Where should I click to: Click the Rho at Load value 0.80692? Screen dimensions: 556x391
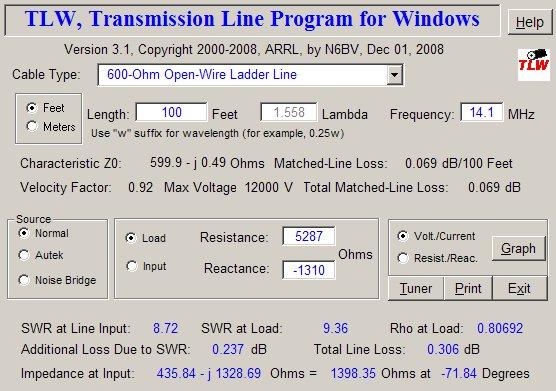(500, 328)
